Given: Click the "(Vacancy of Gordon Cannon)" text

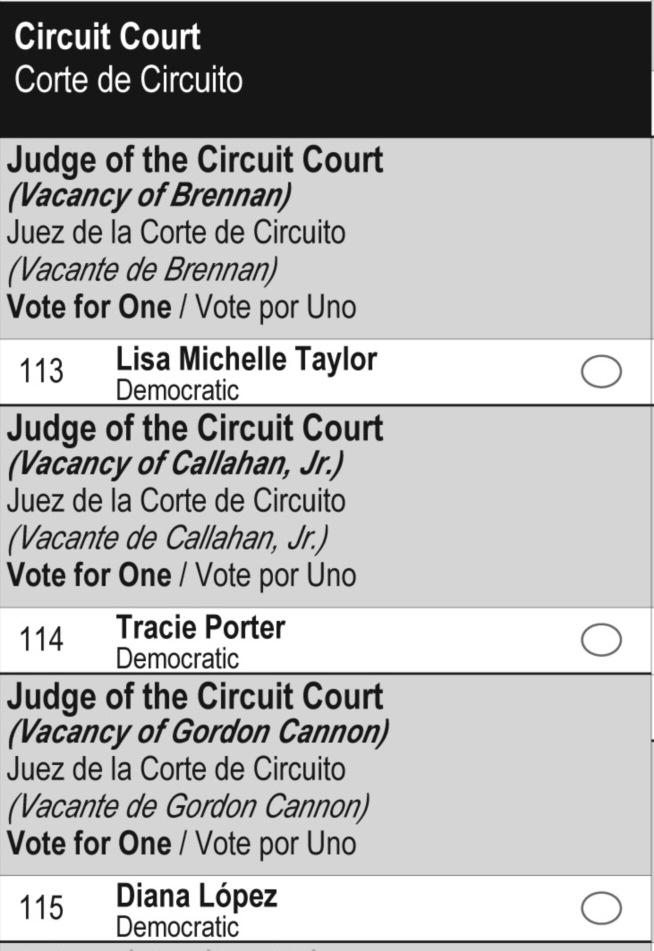Looking at the screenshot, I should [197, 732].
